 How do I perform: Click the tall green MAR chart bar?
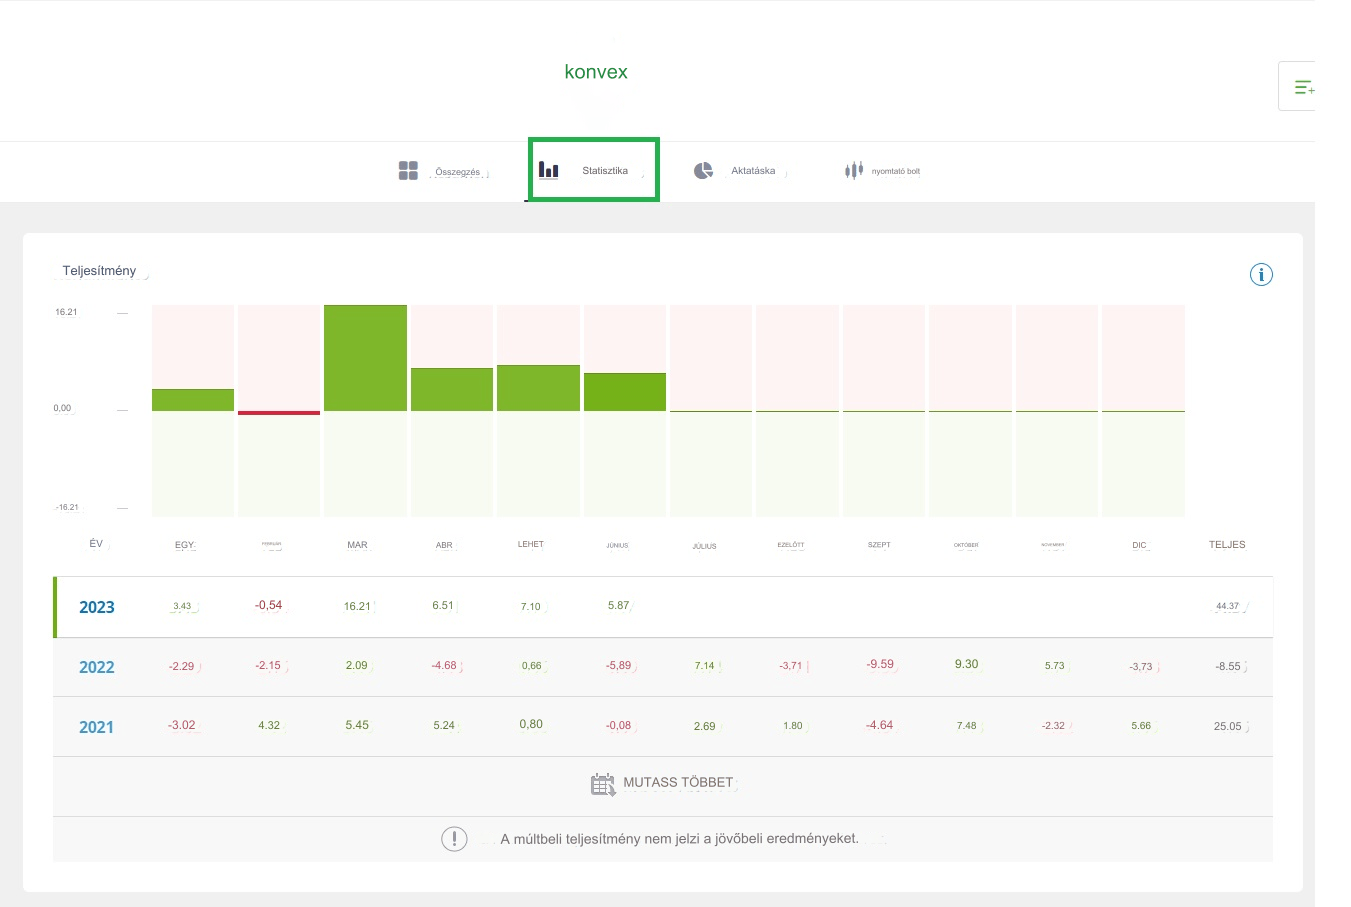click(x=365, y=357)
